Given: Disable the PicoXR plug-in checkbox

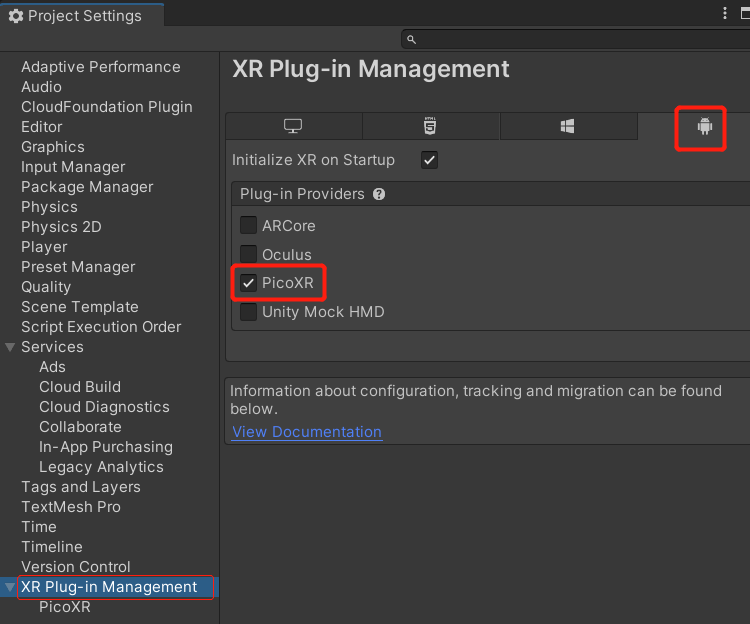Looking at the screenshot, I should click(248, 284).
